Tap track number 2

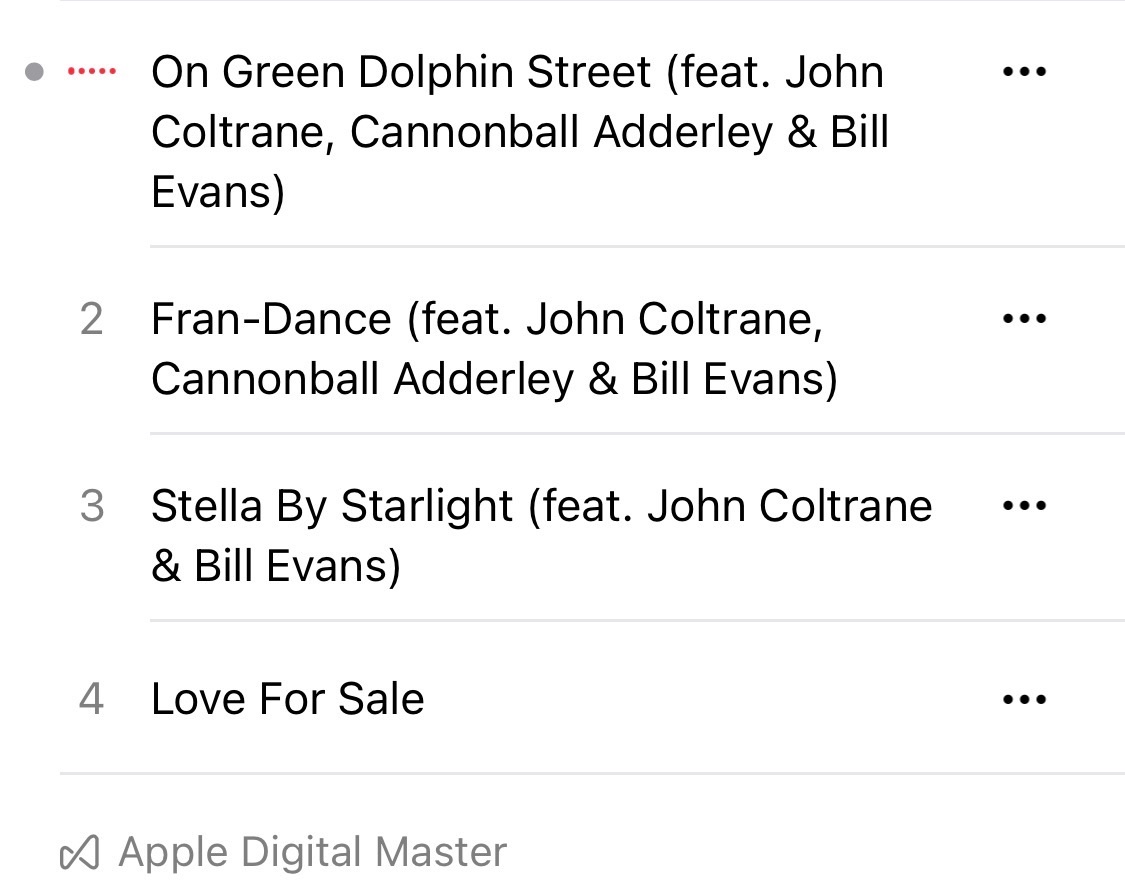click(x=91, y=319)
